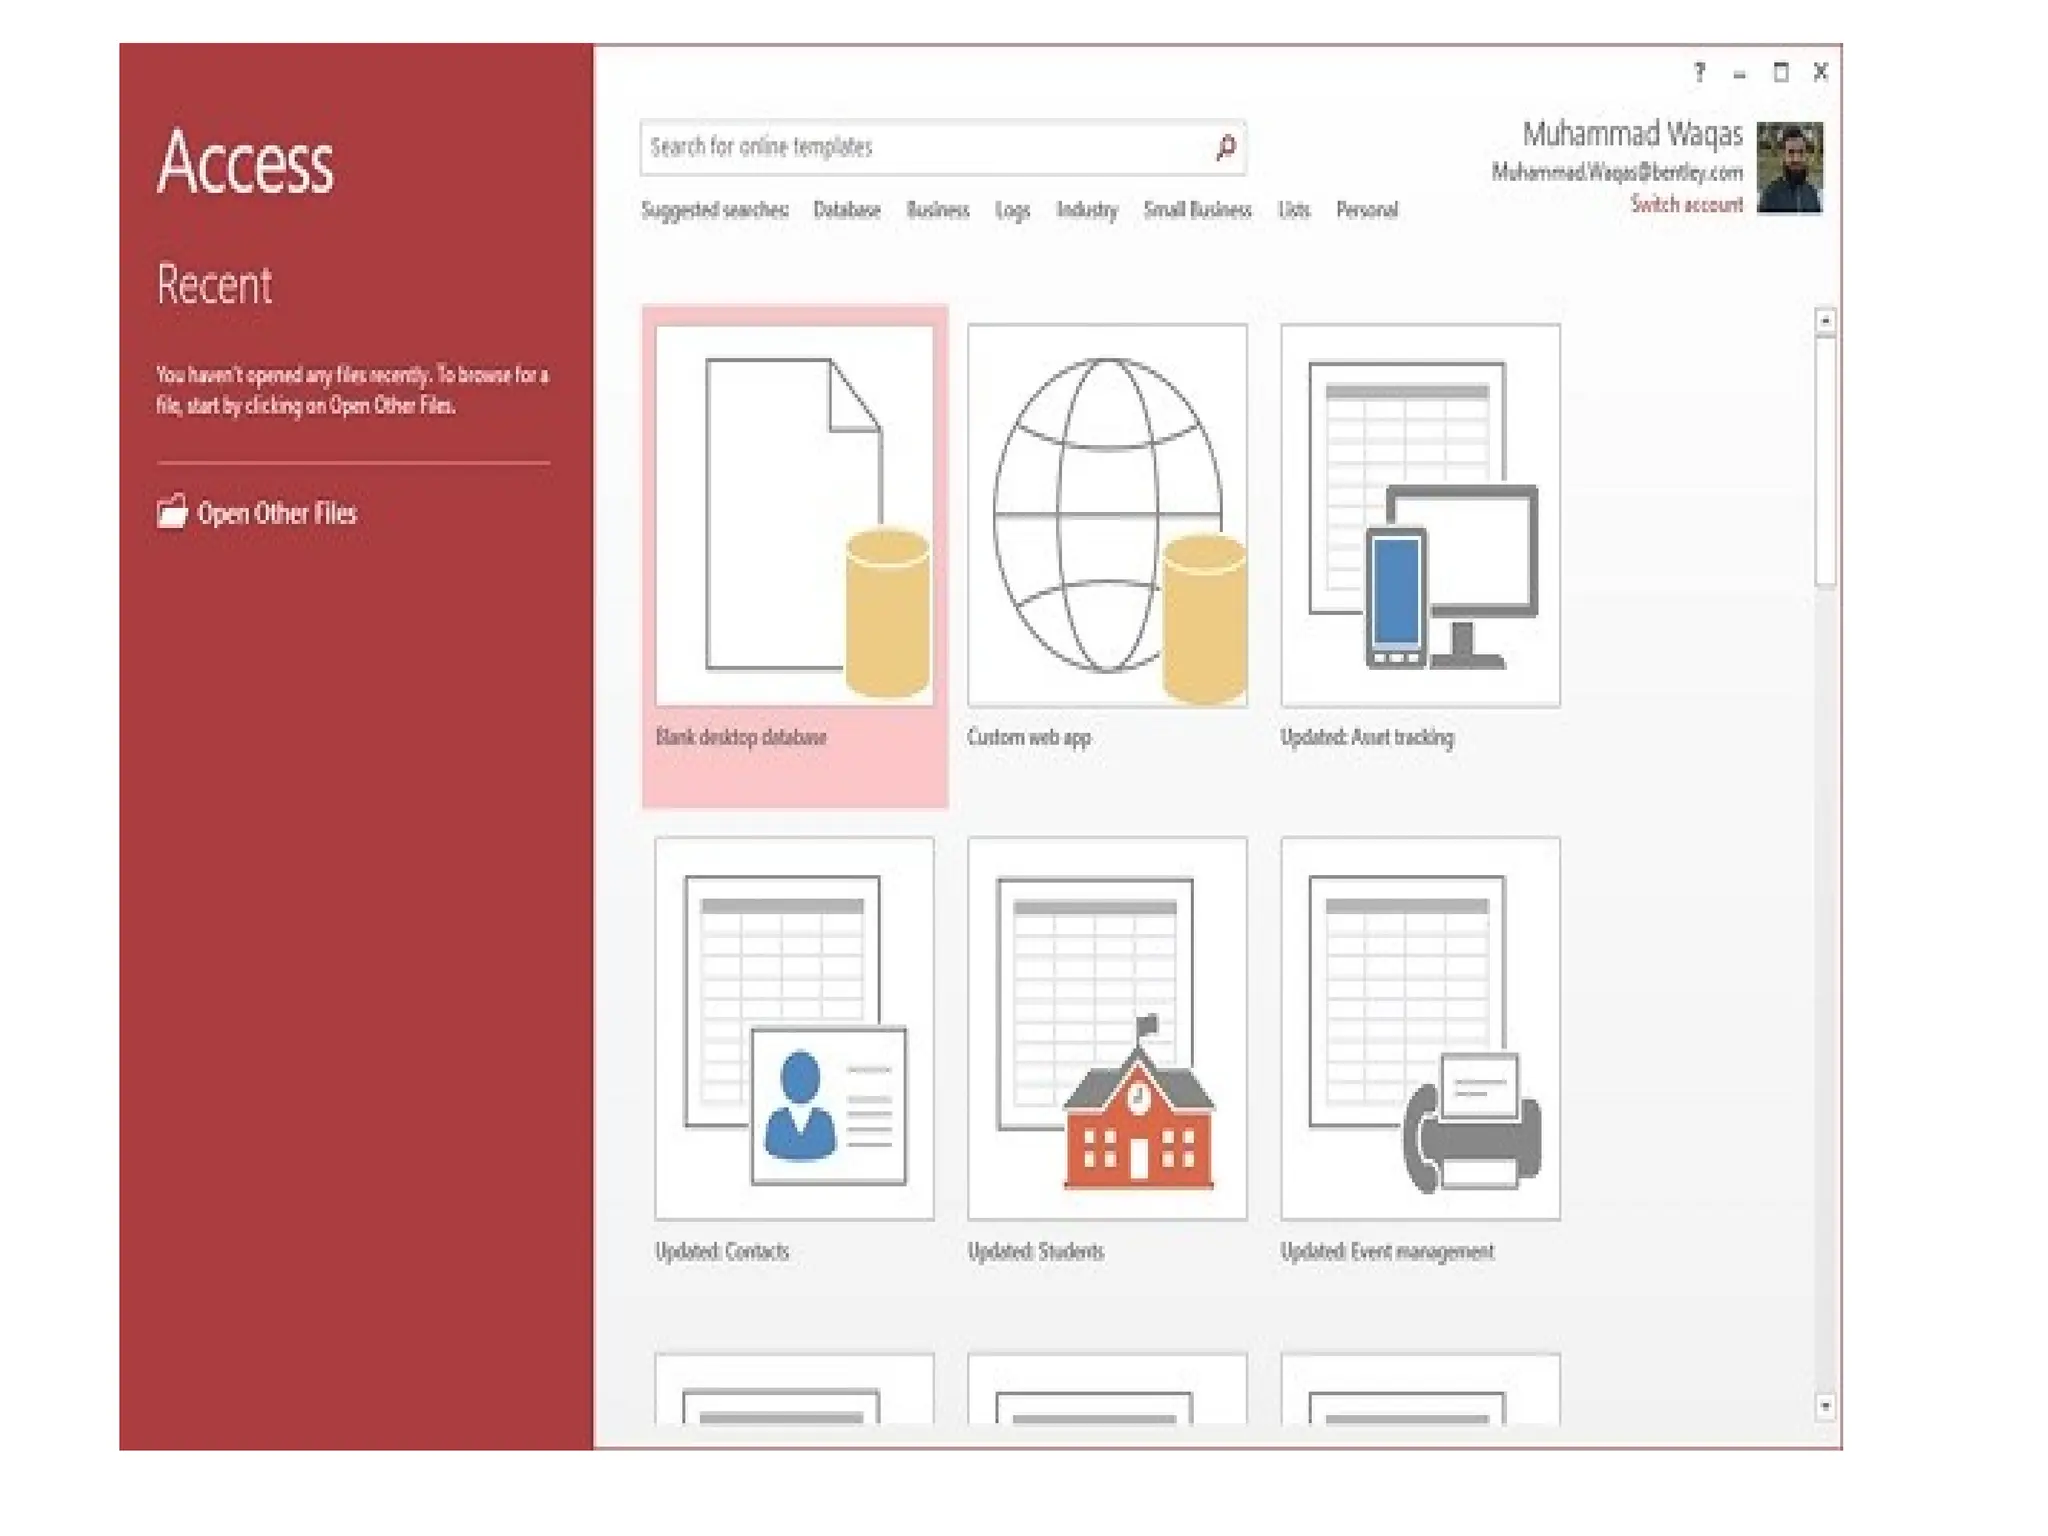Image resolution: width=2048 pixels, height=1536 pixels.
Task: Click the scroll up arrow of templates list
Action: [x=1825, y=321]
